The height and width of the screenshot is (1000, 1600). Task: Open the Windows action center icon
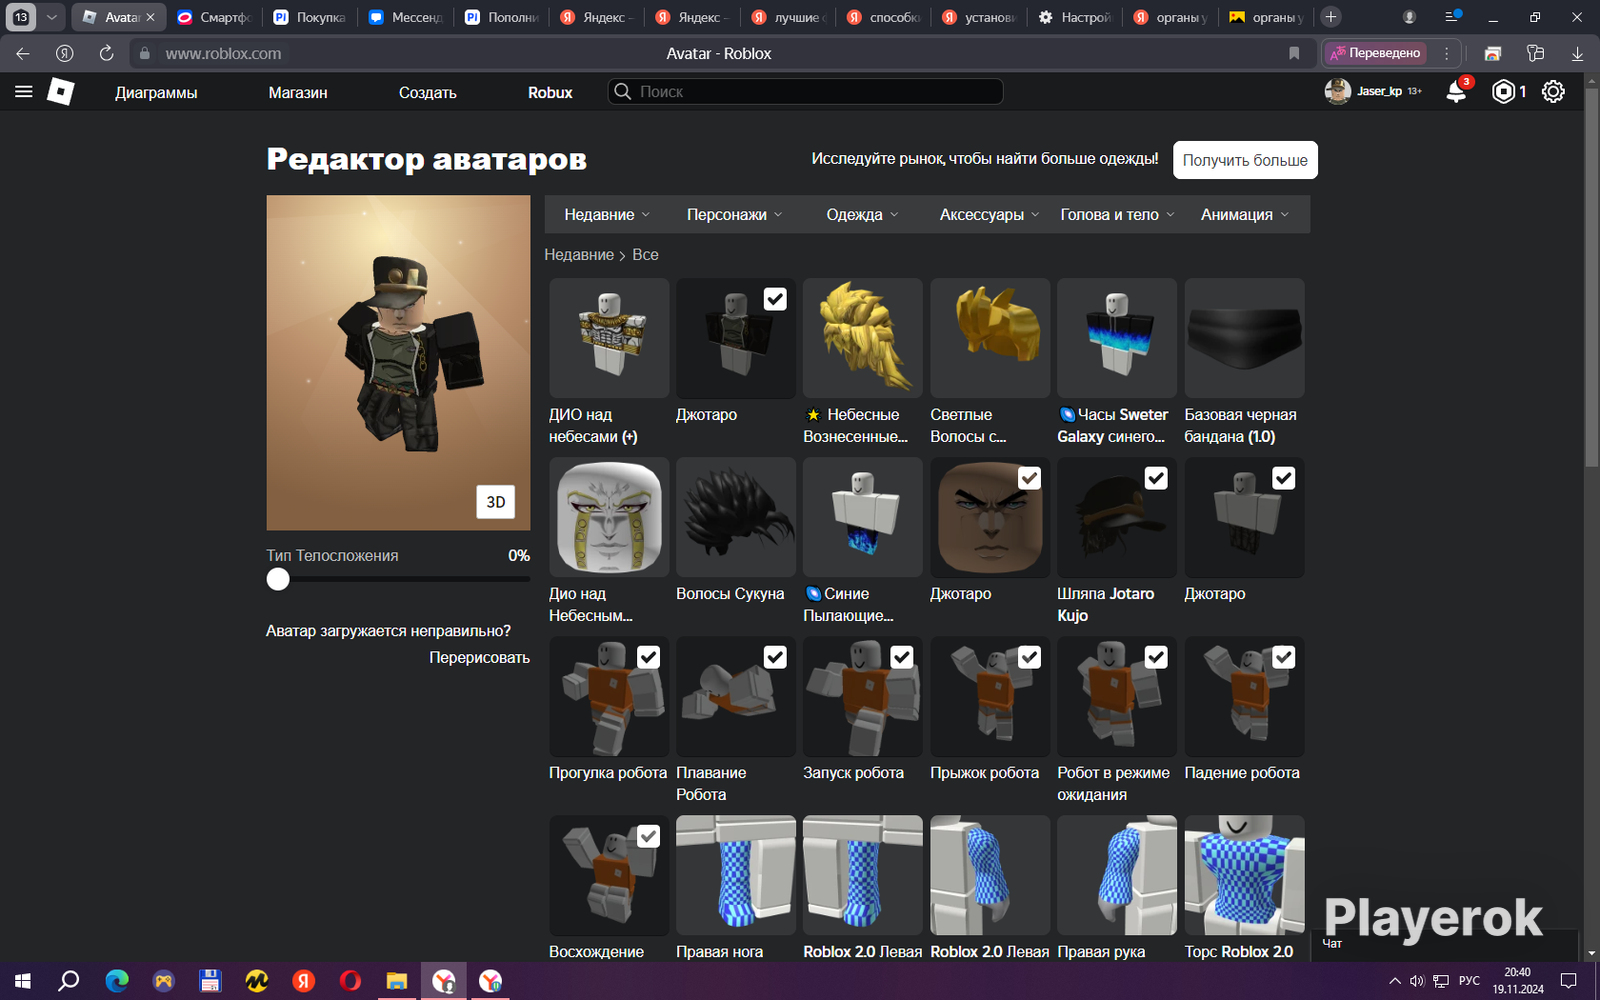click(x=1569, y=981)
